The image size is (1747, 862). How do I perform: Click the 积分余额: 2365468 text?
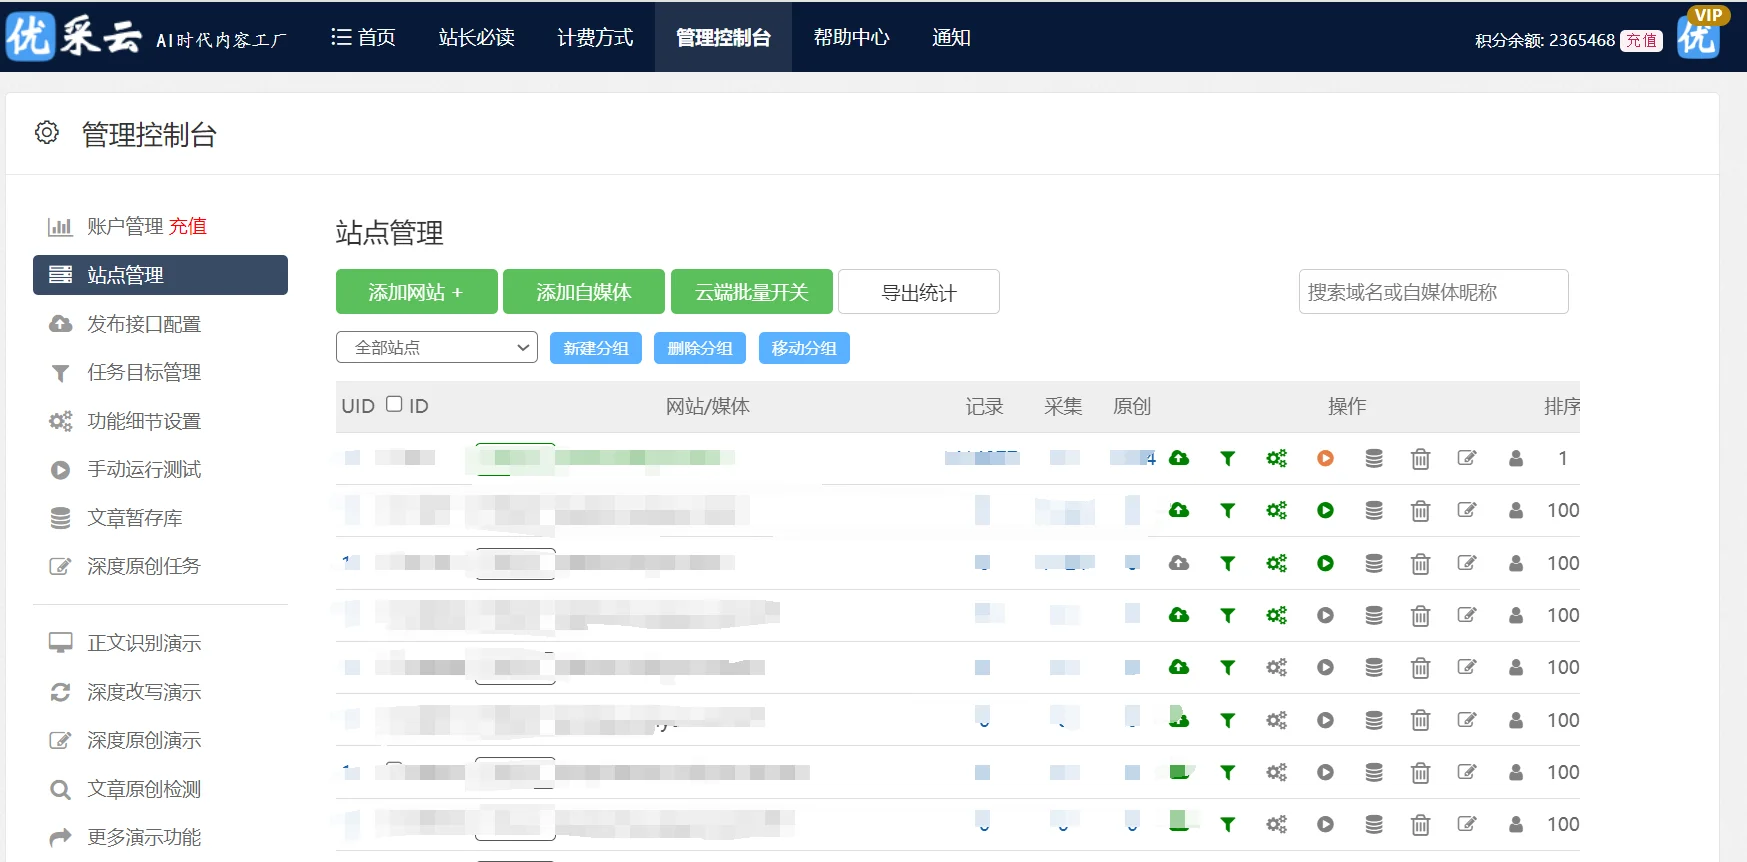coord(1545,40)
